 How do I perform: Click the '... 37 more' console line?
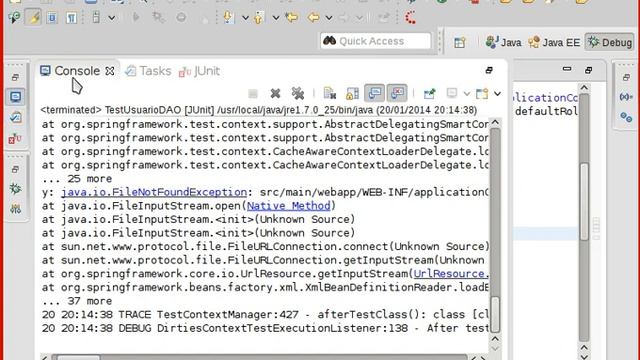coord(77,301)
